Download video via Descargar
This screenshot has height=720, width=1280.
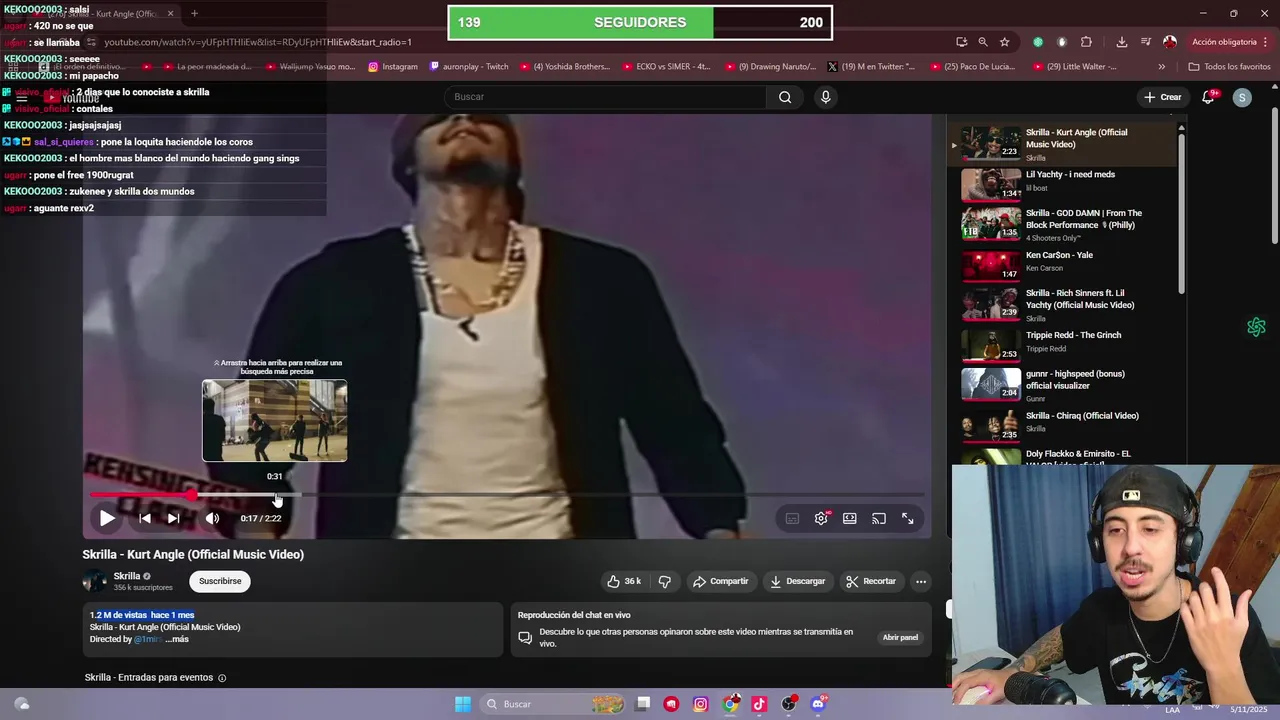click(797, 581)
